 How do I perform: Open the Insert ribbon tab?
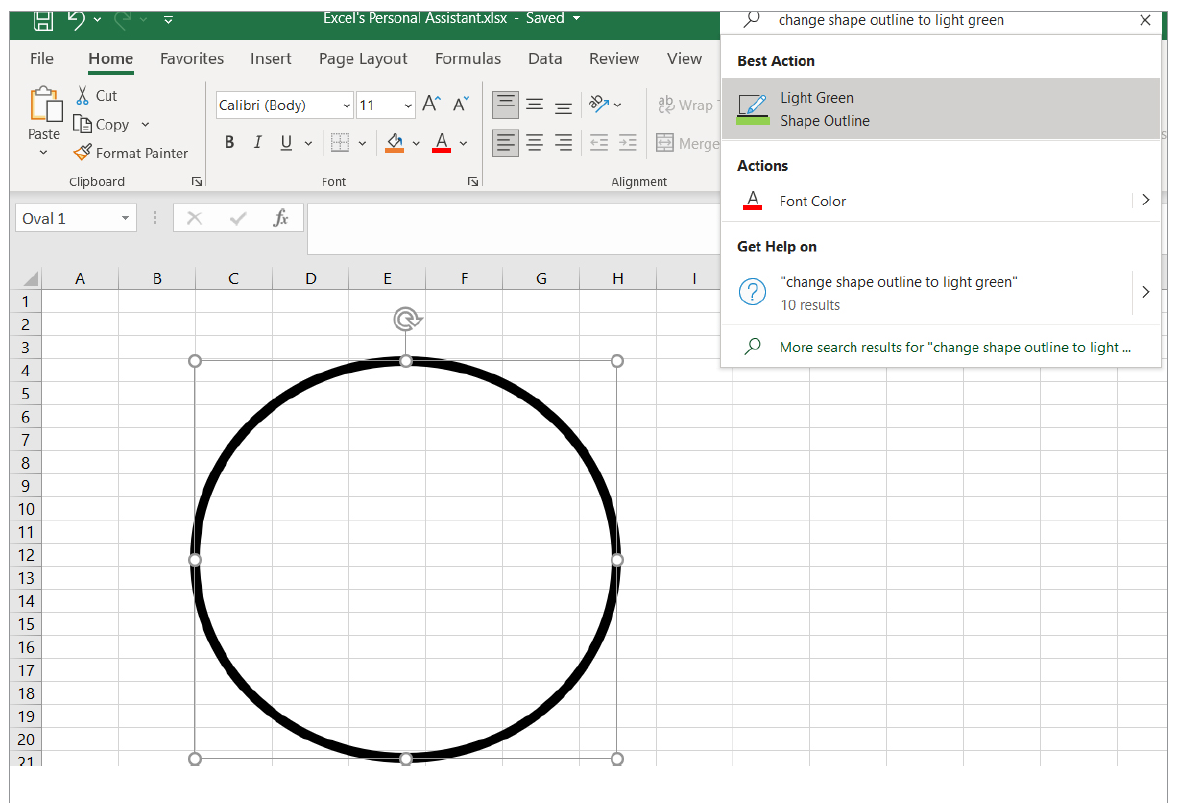click(271, 59)
